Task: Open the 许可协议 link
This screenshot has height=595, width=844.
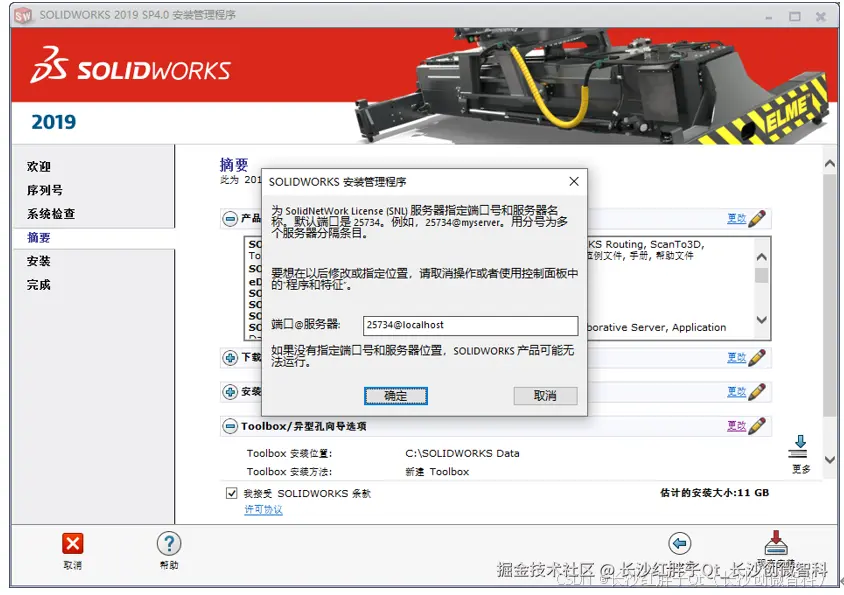Action: click(263, 509)
